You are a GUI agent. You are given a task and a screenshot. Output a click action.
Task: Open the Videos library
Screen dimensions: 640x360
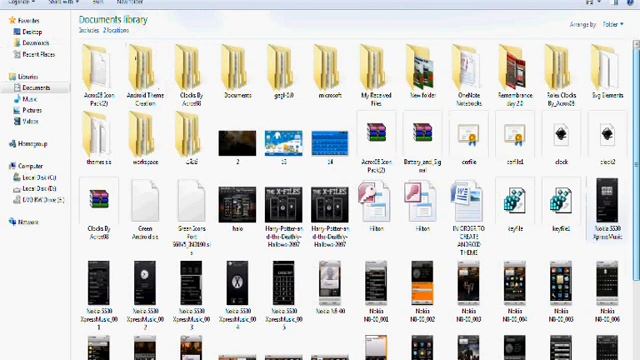[30, 121]
